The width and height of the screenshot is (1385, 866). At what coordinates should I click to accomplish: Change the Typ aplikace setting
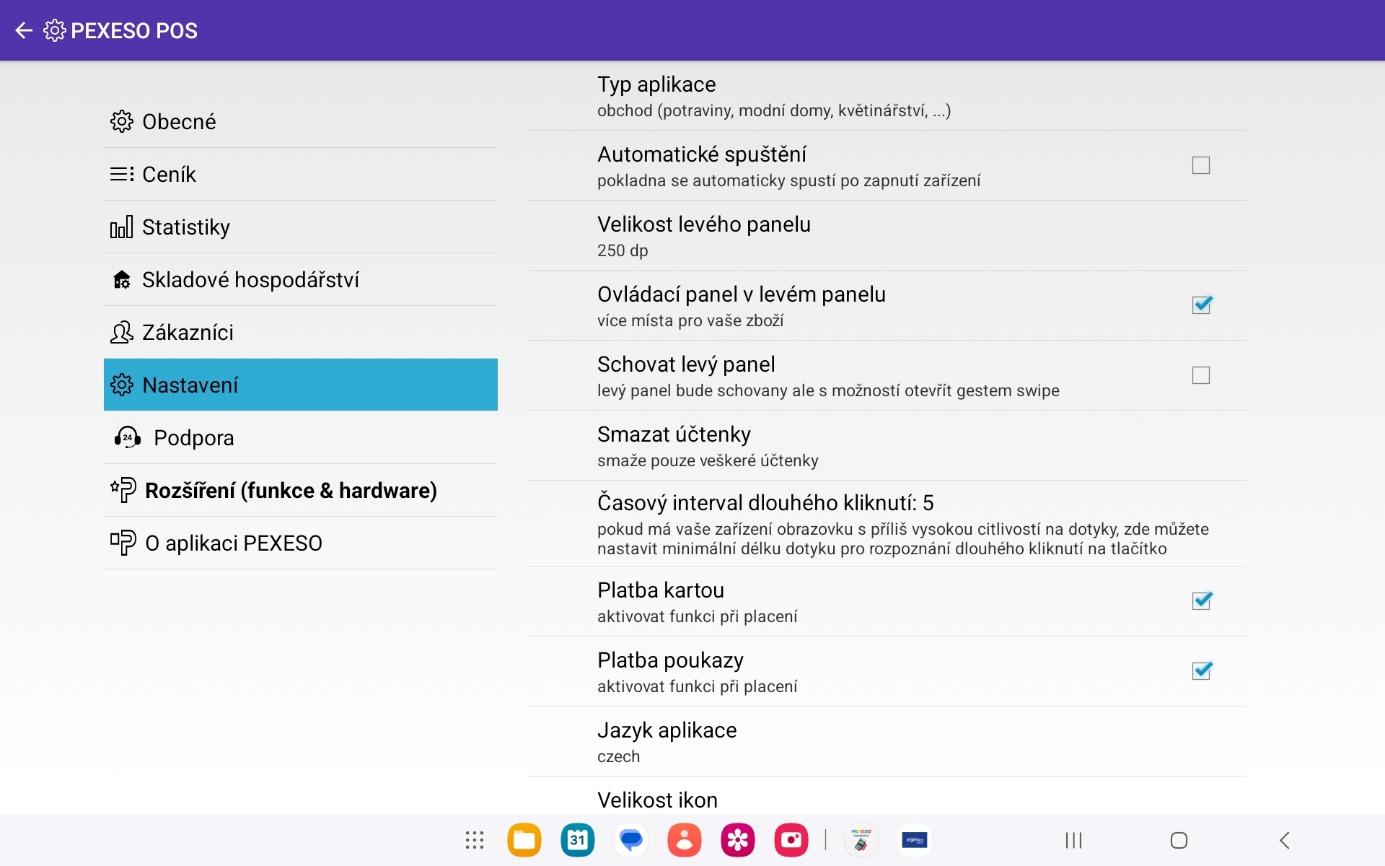pos(887,97)
